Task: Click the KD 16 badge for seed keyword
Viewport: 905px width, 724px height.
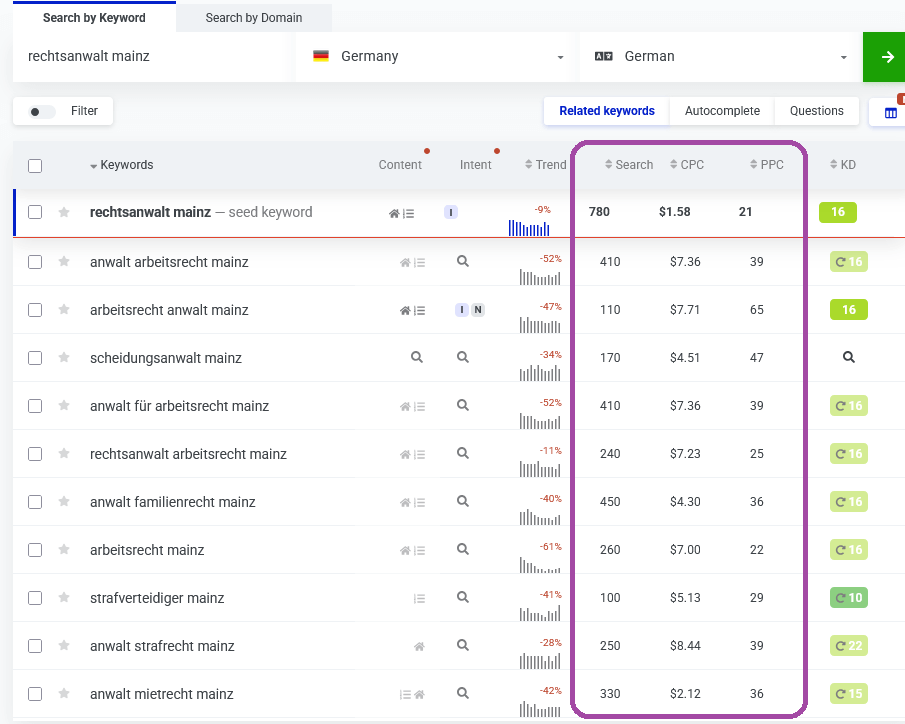Action: point(837,212)
